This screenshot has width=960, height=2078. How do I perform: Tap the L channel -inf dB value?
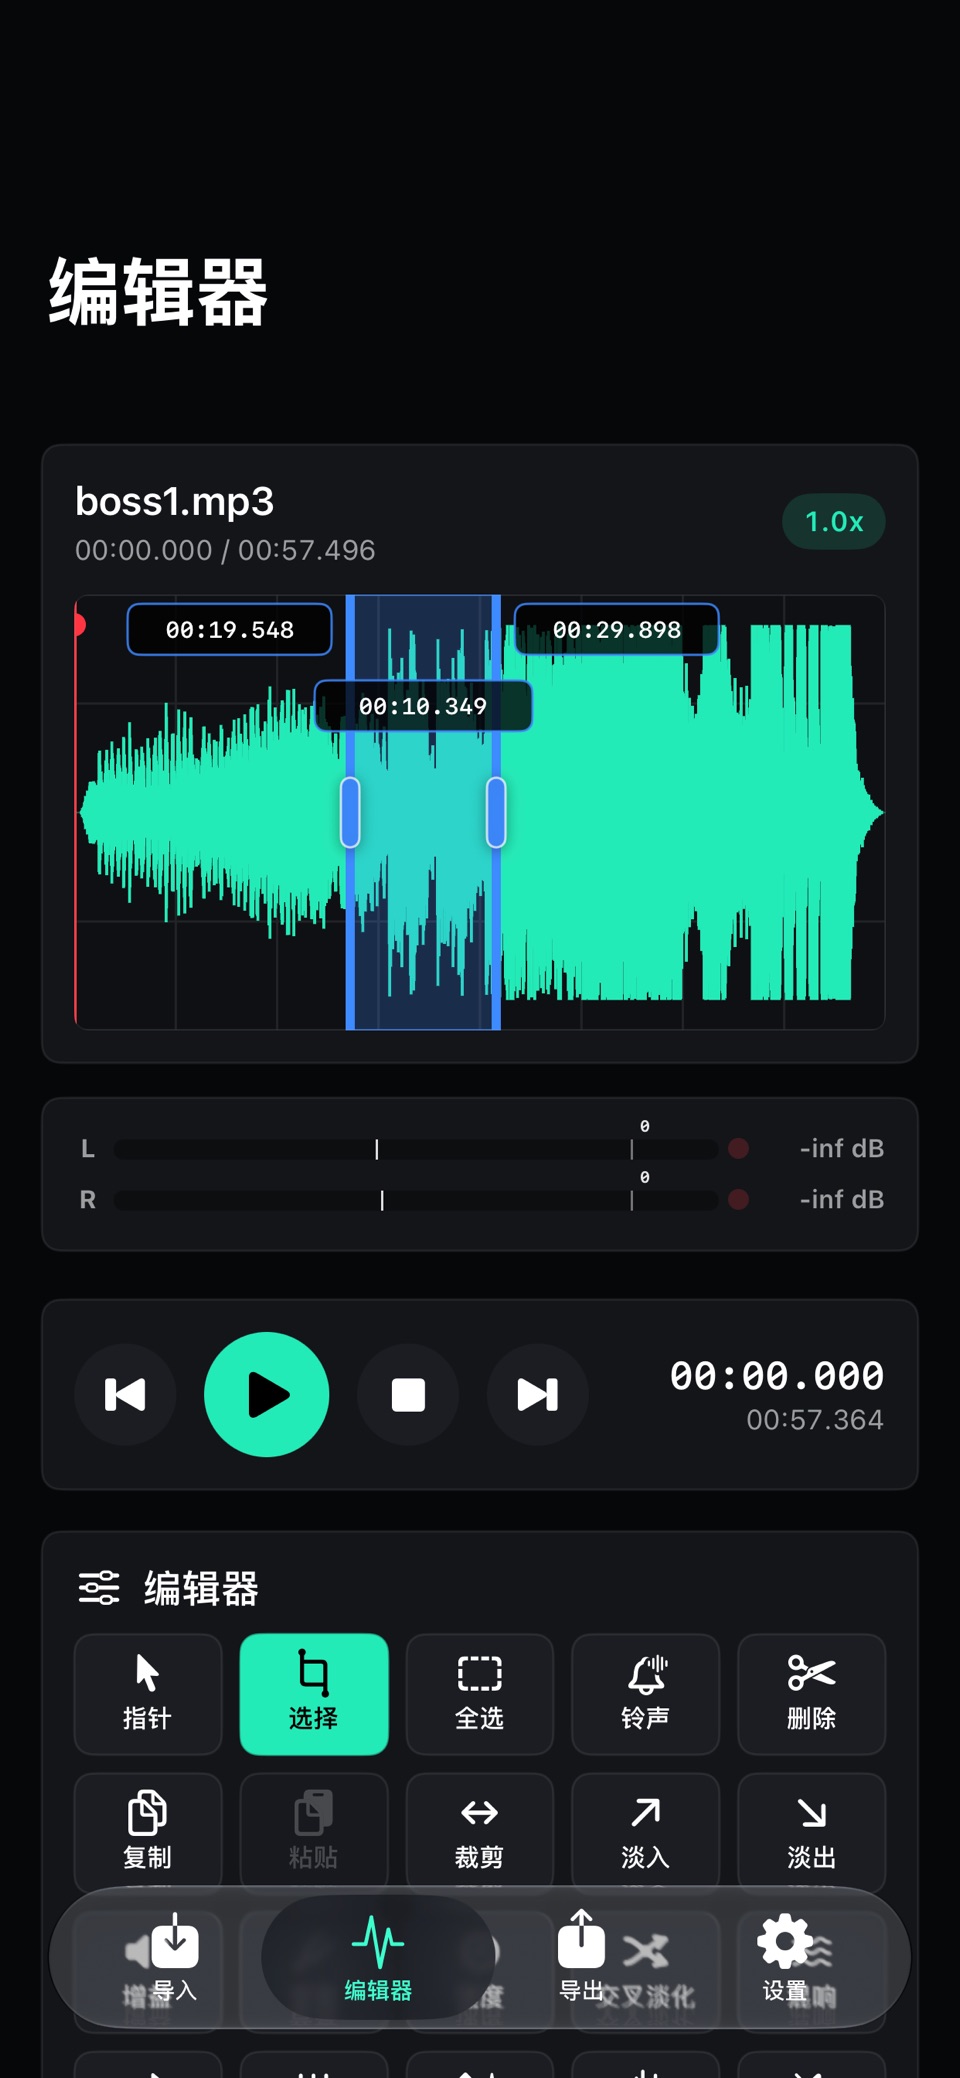click(x=842, y=1148)
